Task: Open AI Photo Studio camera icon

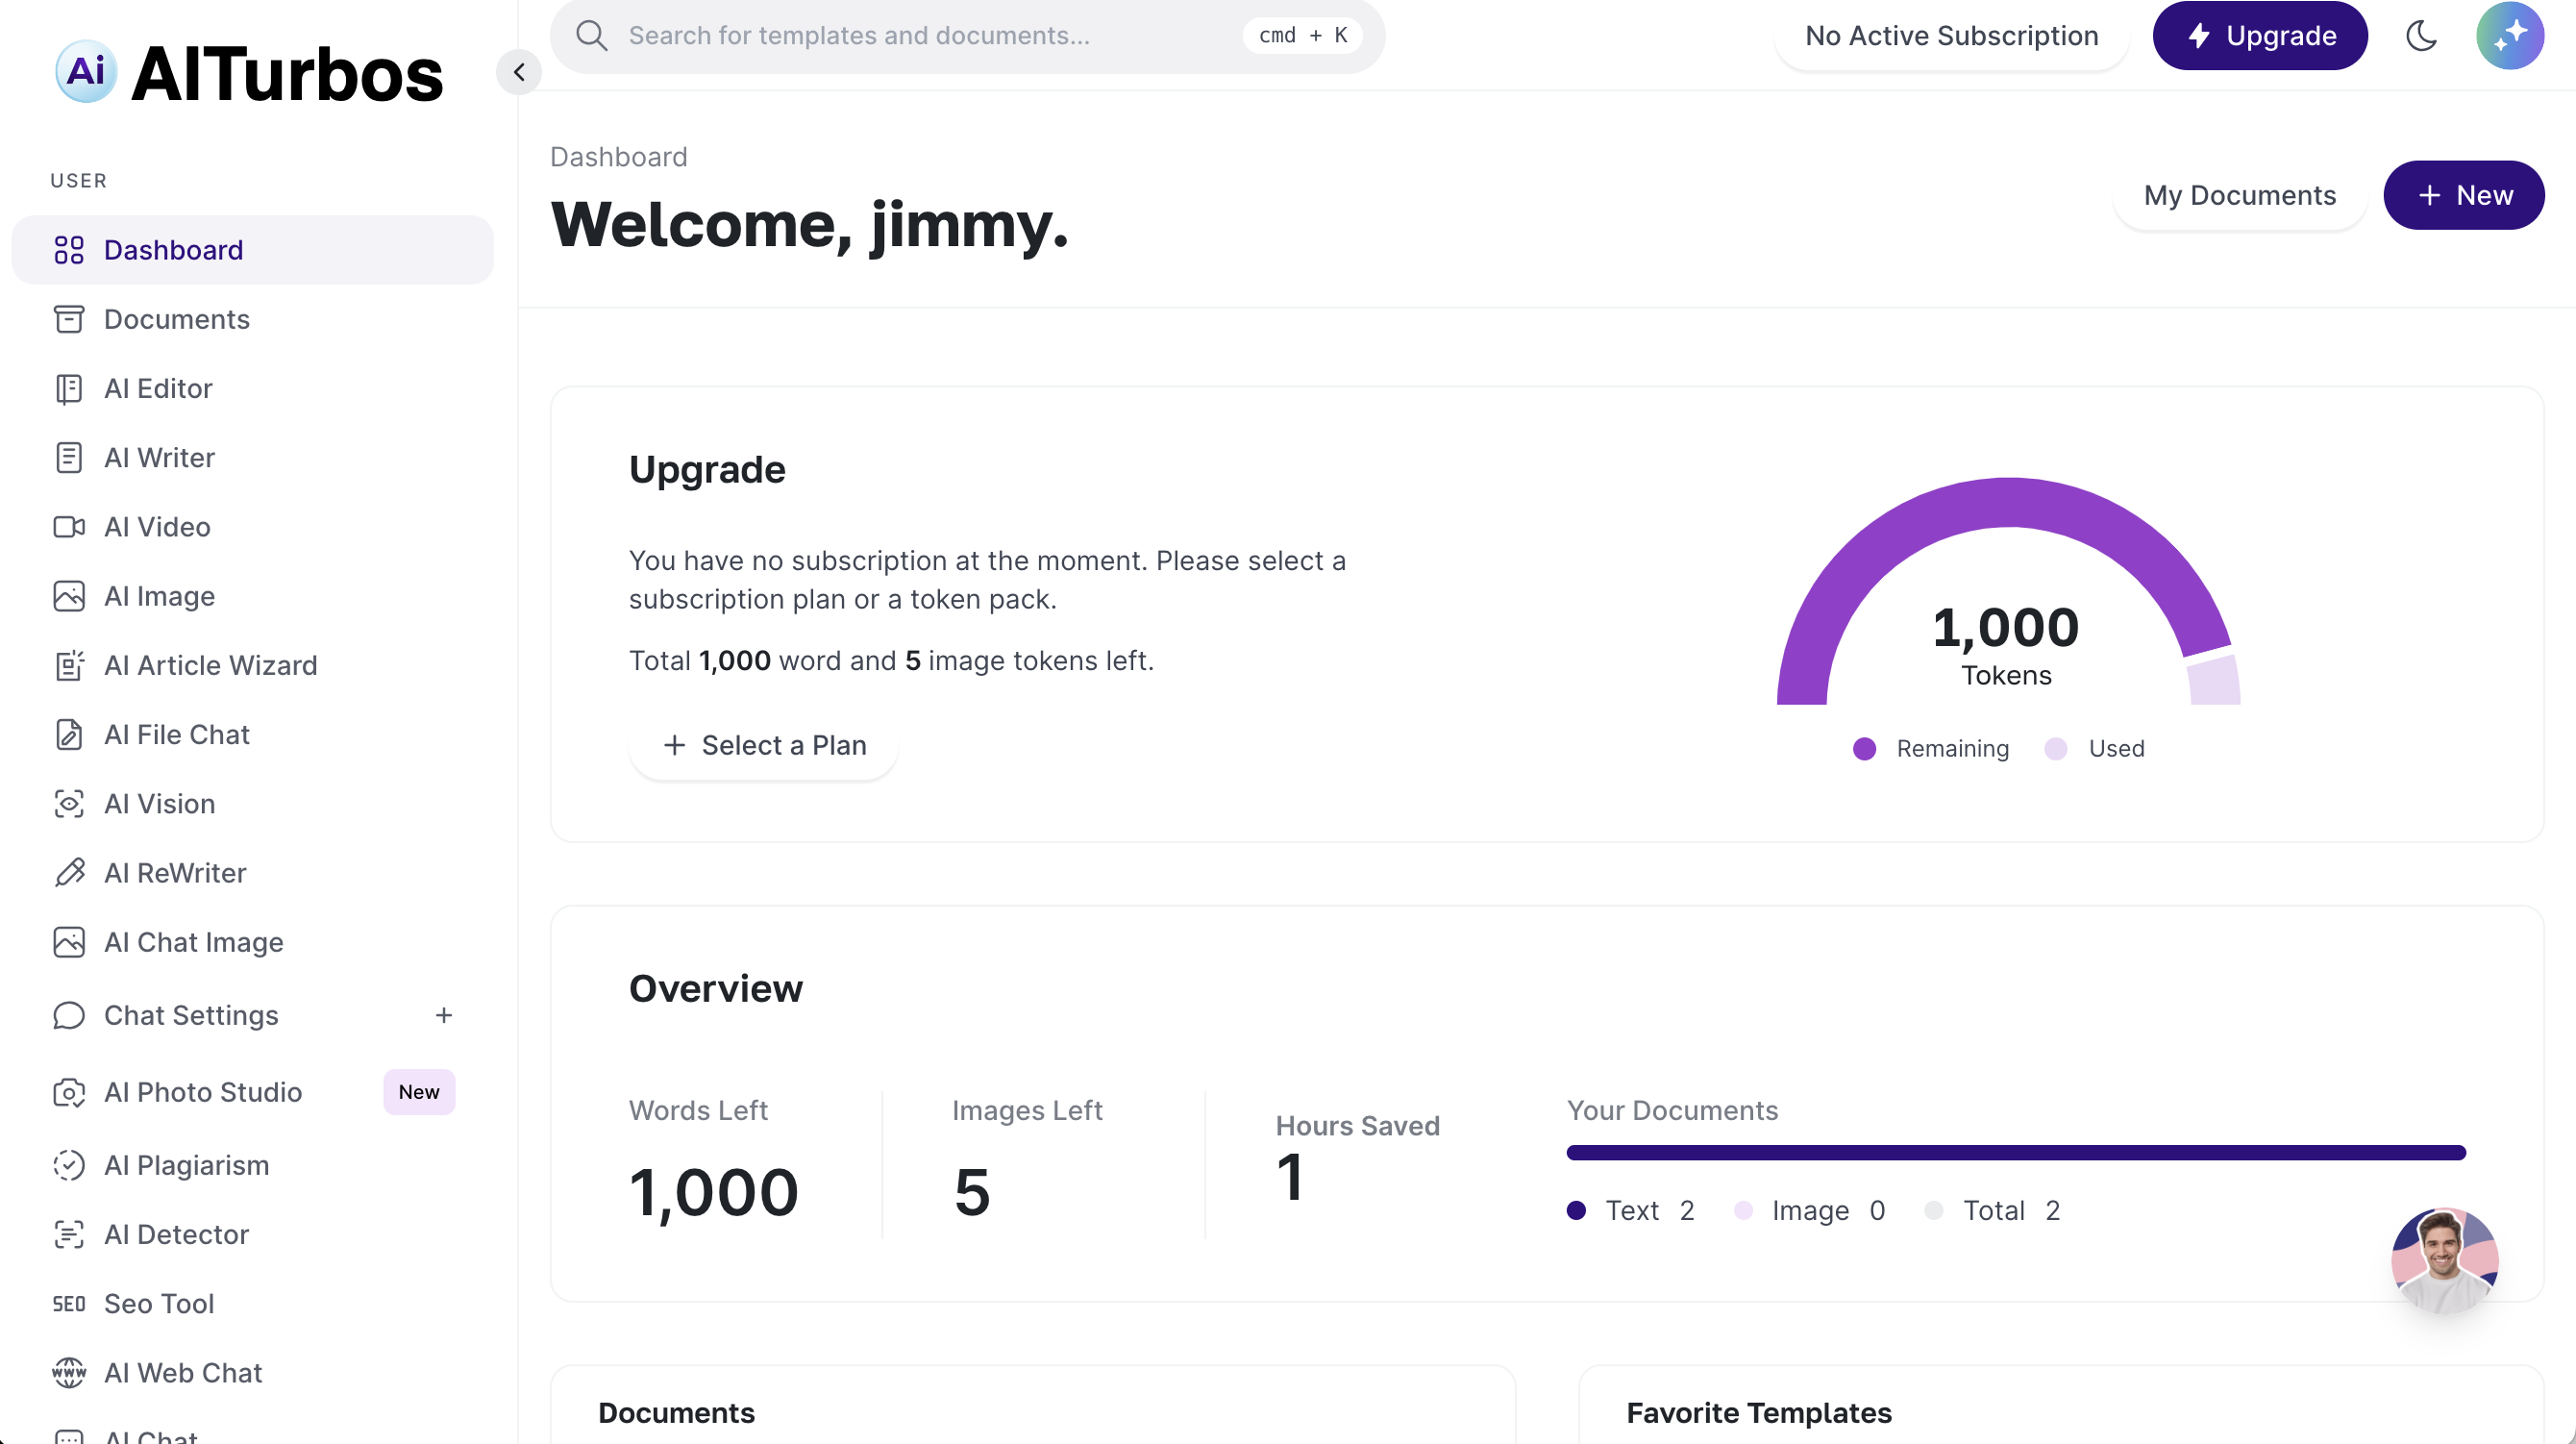Action: tap(68, 1092)
